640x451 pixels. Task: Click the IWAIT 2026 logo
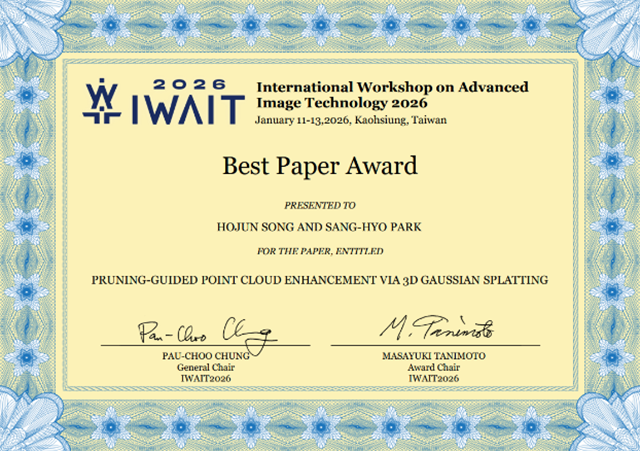point(164,102)
